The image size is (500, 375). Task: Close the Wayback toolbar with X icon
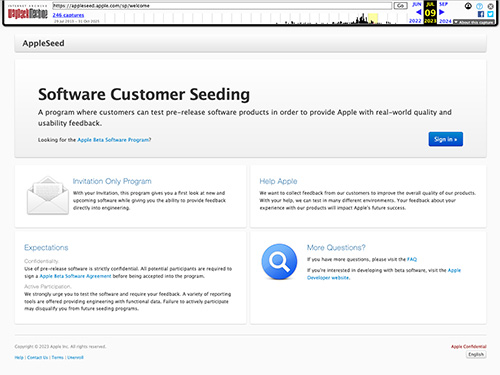coord(490,6)
